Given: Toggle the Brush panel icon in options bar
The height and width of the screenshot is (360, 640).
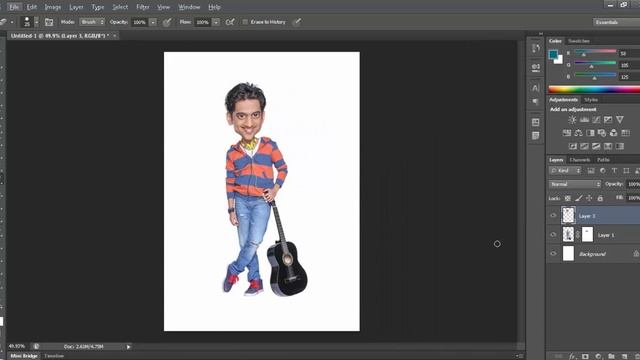Looking at the screenshot, I should click(49, 22).
